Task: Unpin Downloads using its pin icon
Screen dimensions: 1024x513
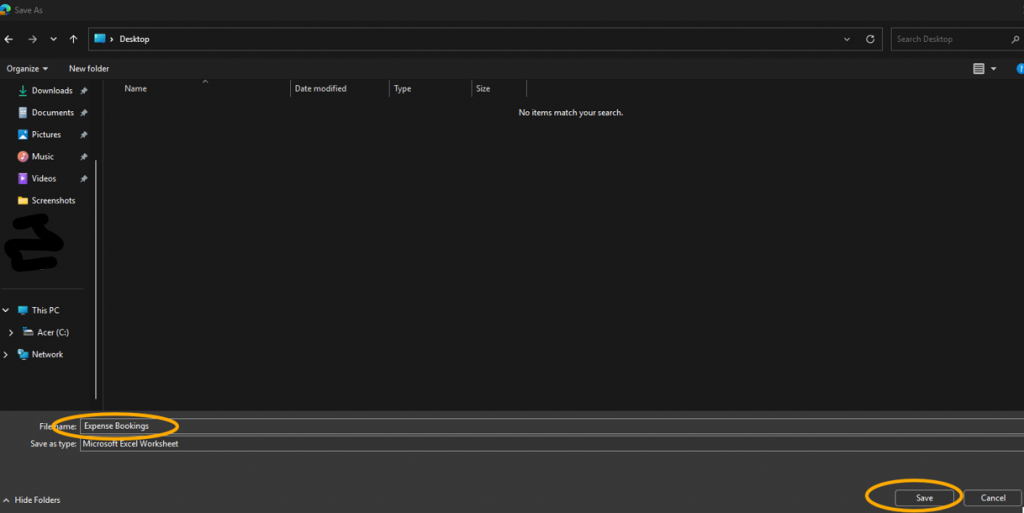Action: tap(84, 91)
